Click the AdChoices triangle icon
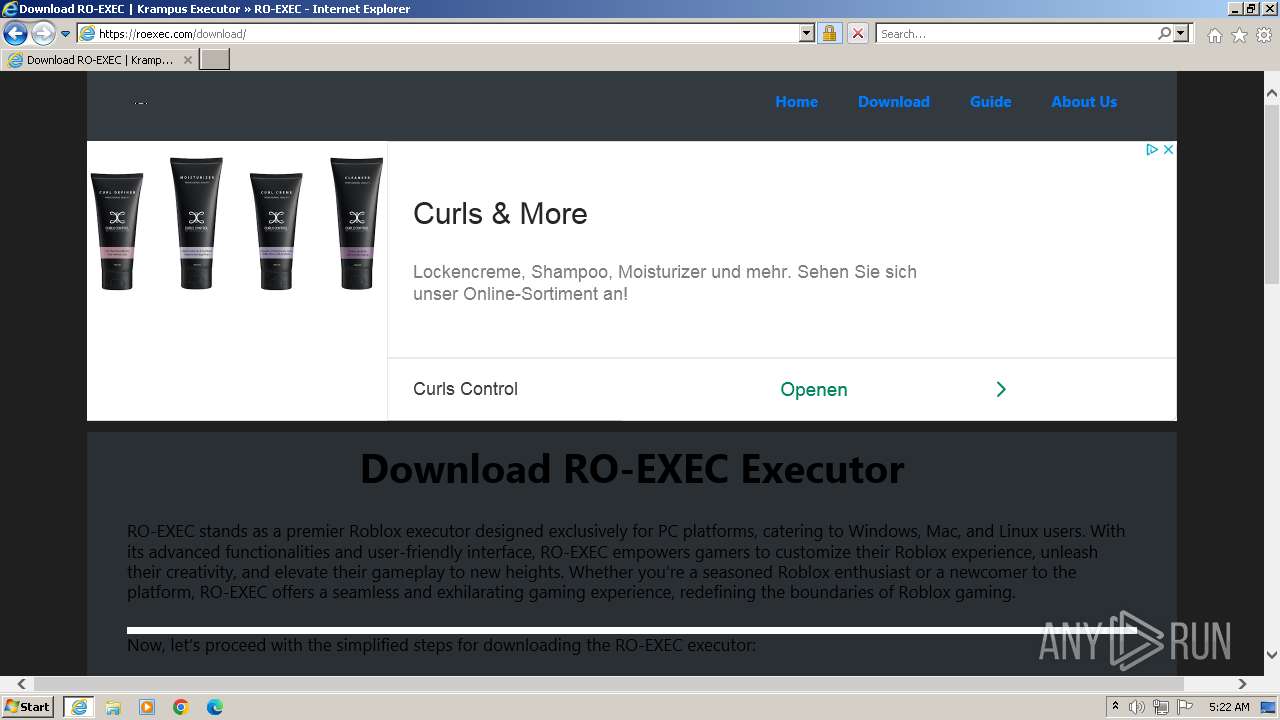Image resolution: width=1280 pixels, height=720 pixels. (1152, 149)
